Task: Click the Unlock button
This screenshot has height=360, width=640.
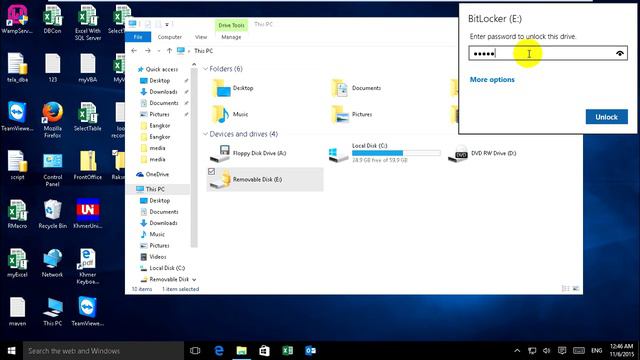Action: pyautogui.click(x=607, y=117)
